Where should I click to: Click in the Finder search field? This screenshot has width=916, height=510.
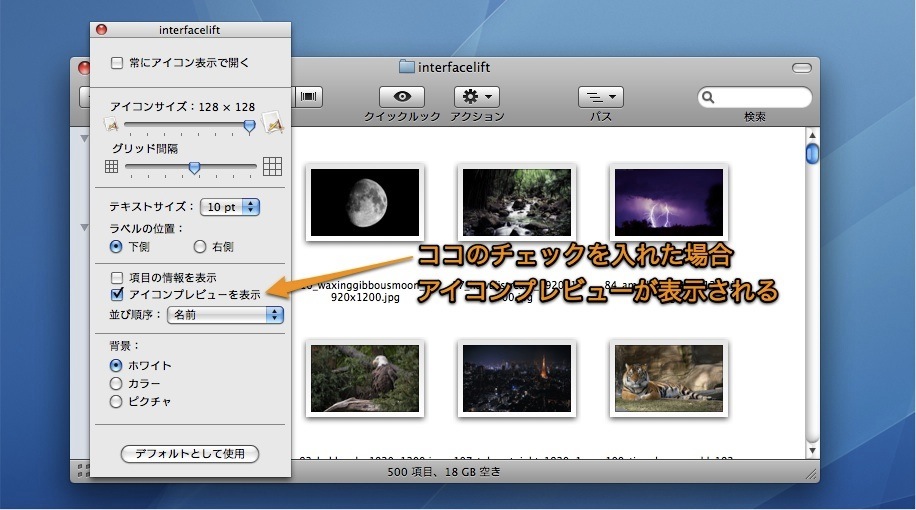click(x=755, y=98)
